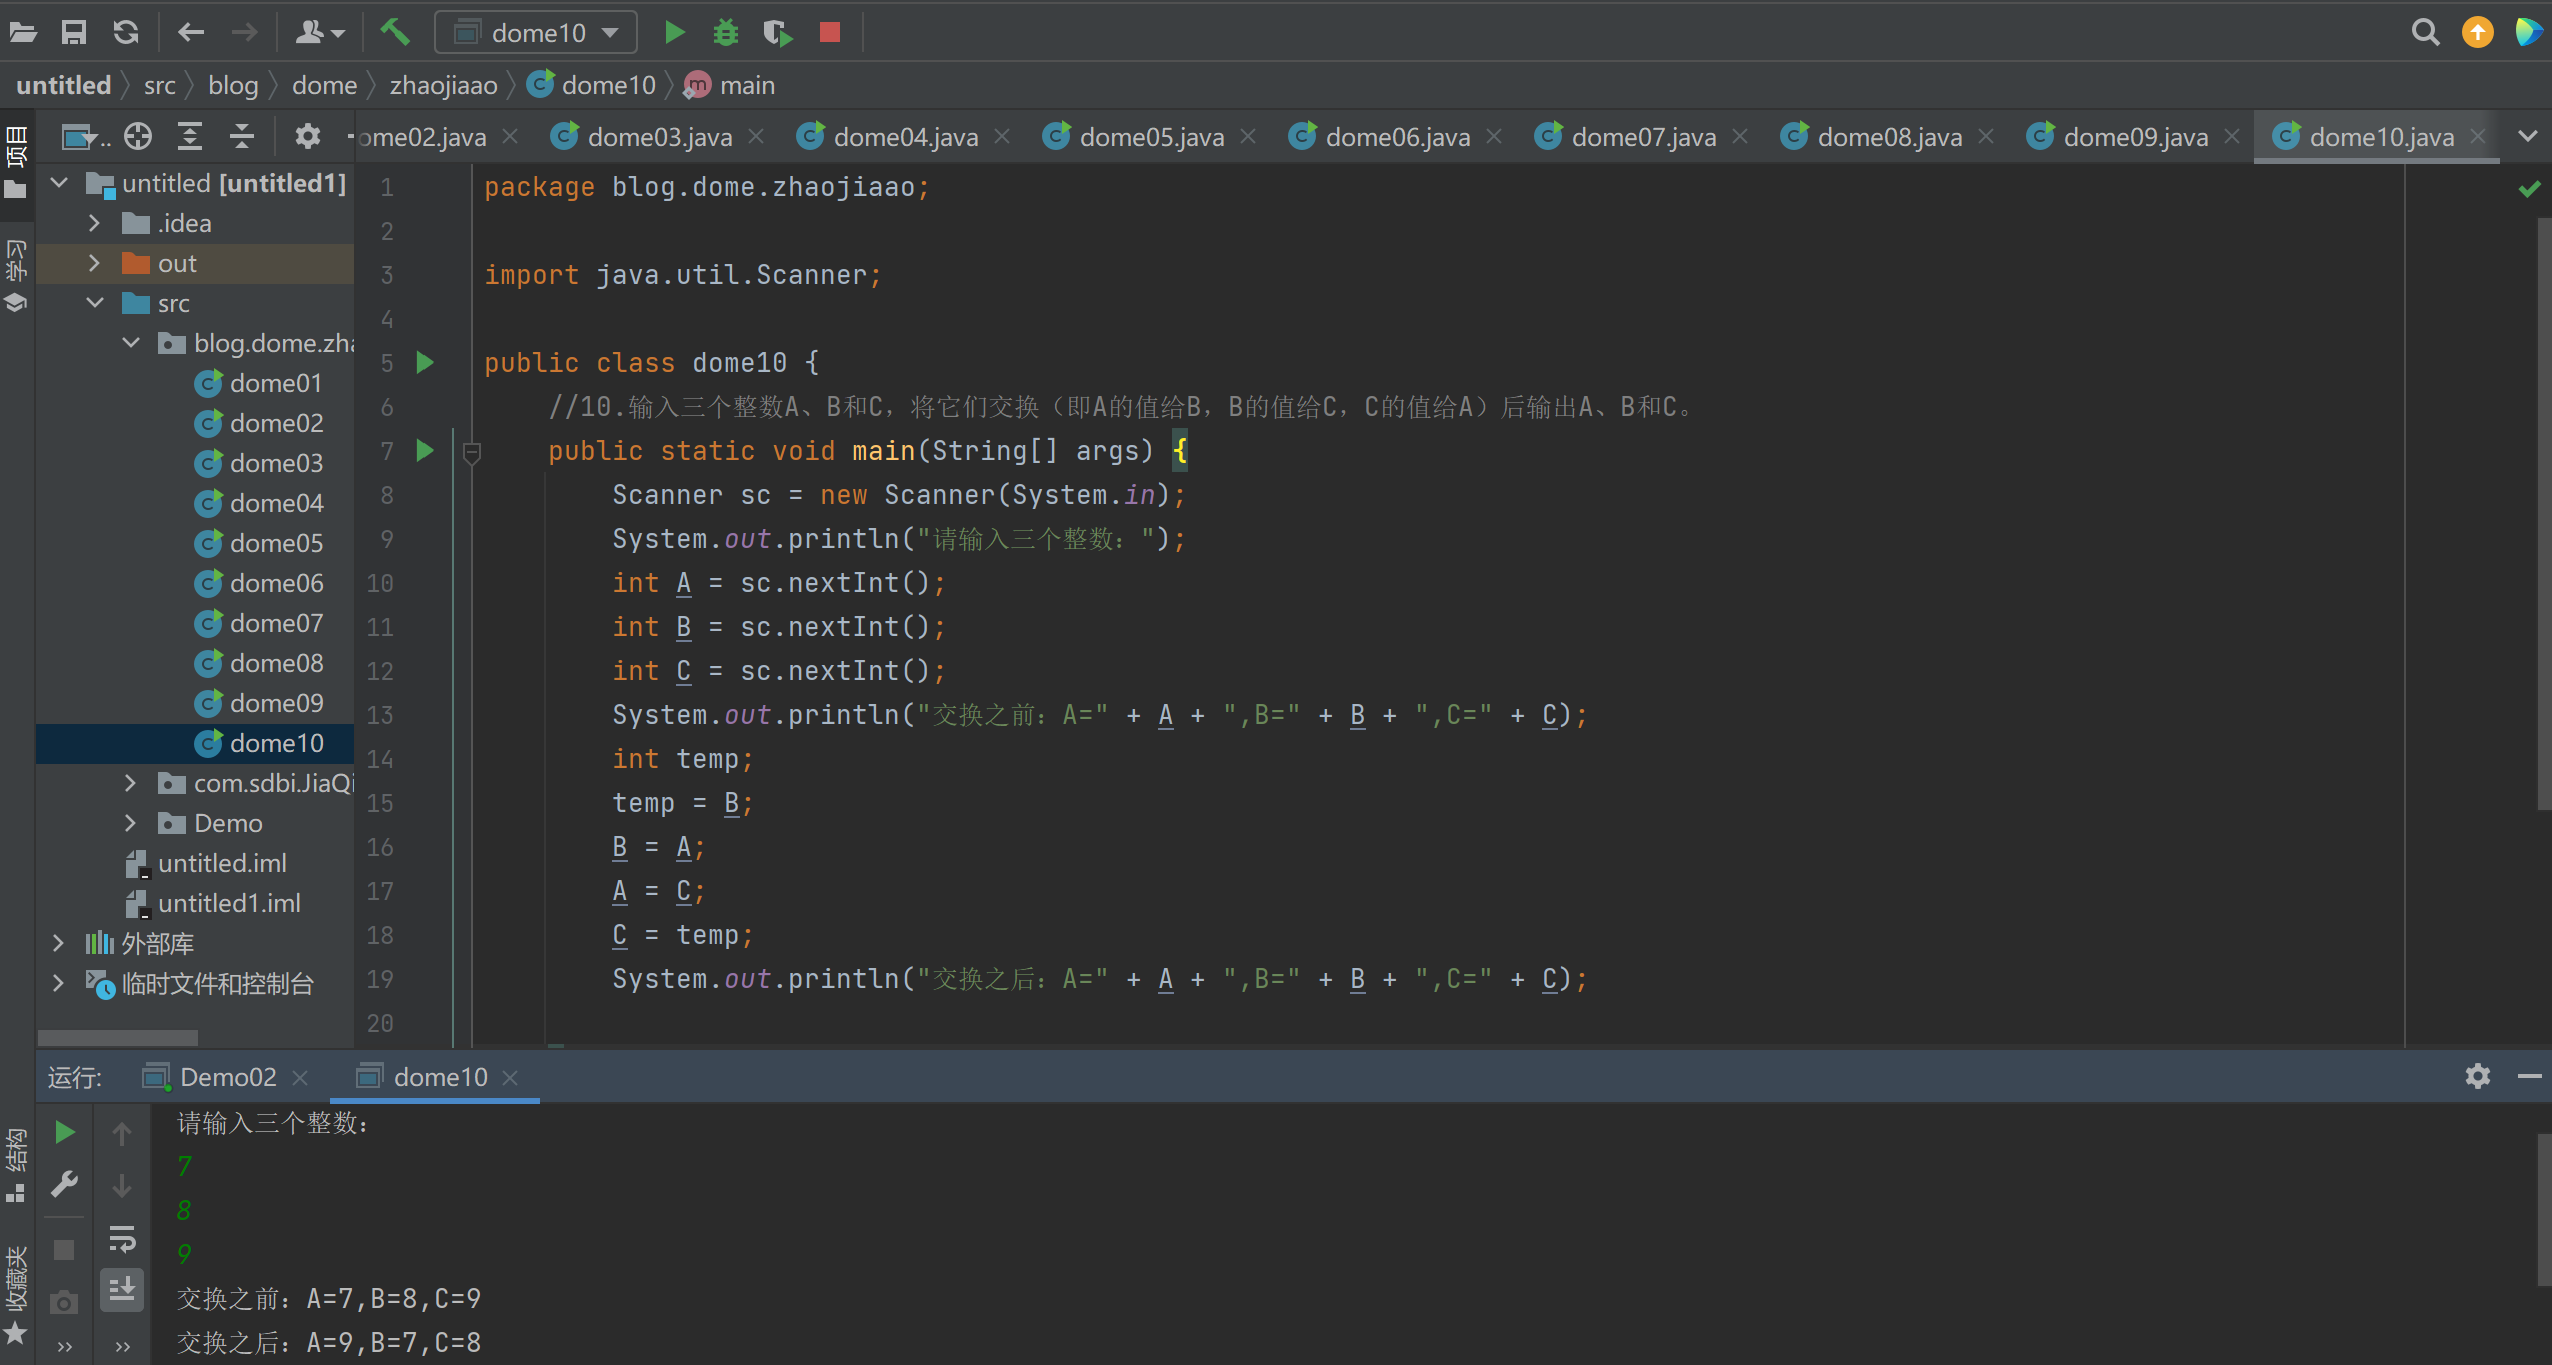Click the Debug bug icon

click(725, 33)
